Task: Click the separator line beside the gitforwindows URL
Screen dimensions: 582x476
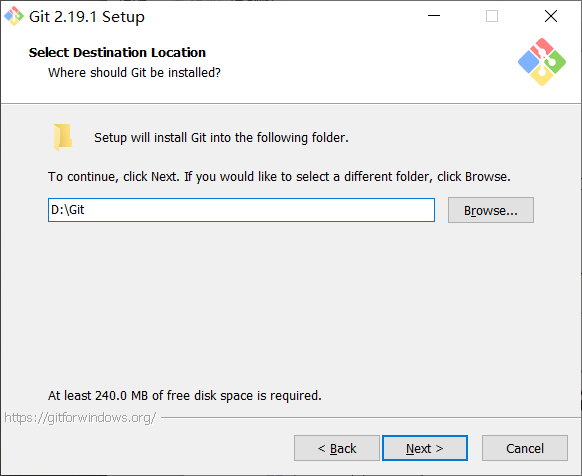Action: [x=371, y=418]
